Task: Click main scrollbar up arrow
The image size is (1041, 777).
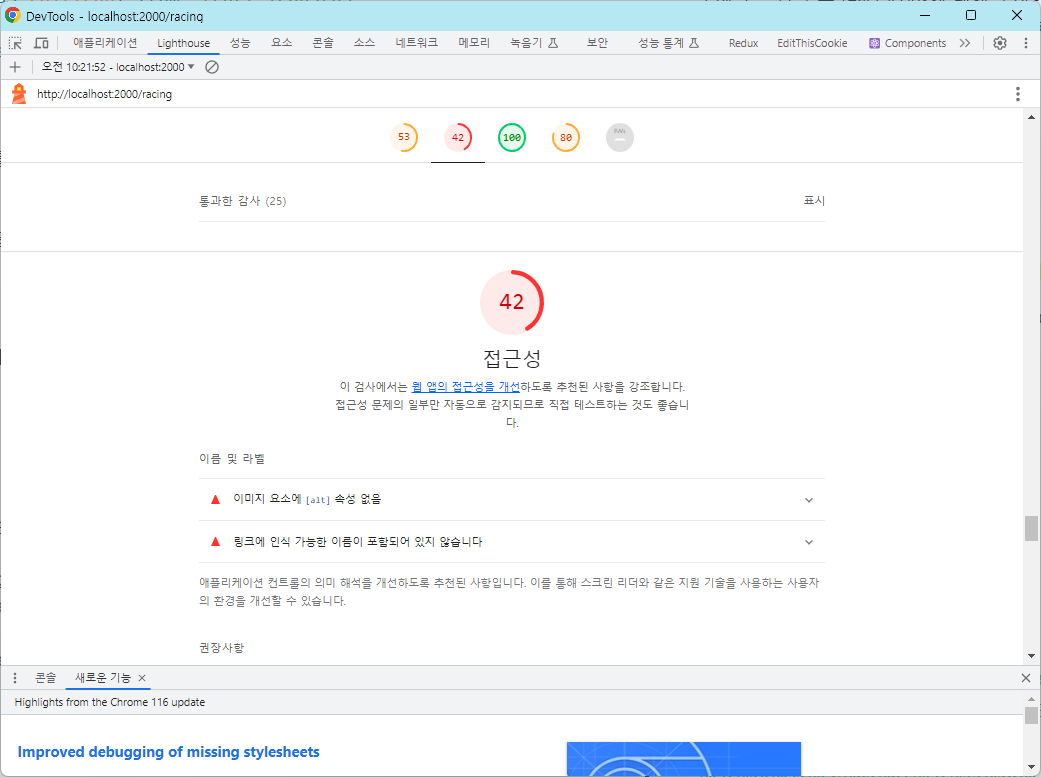Action: tap(1031, 118)
